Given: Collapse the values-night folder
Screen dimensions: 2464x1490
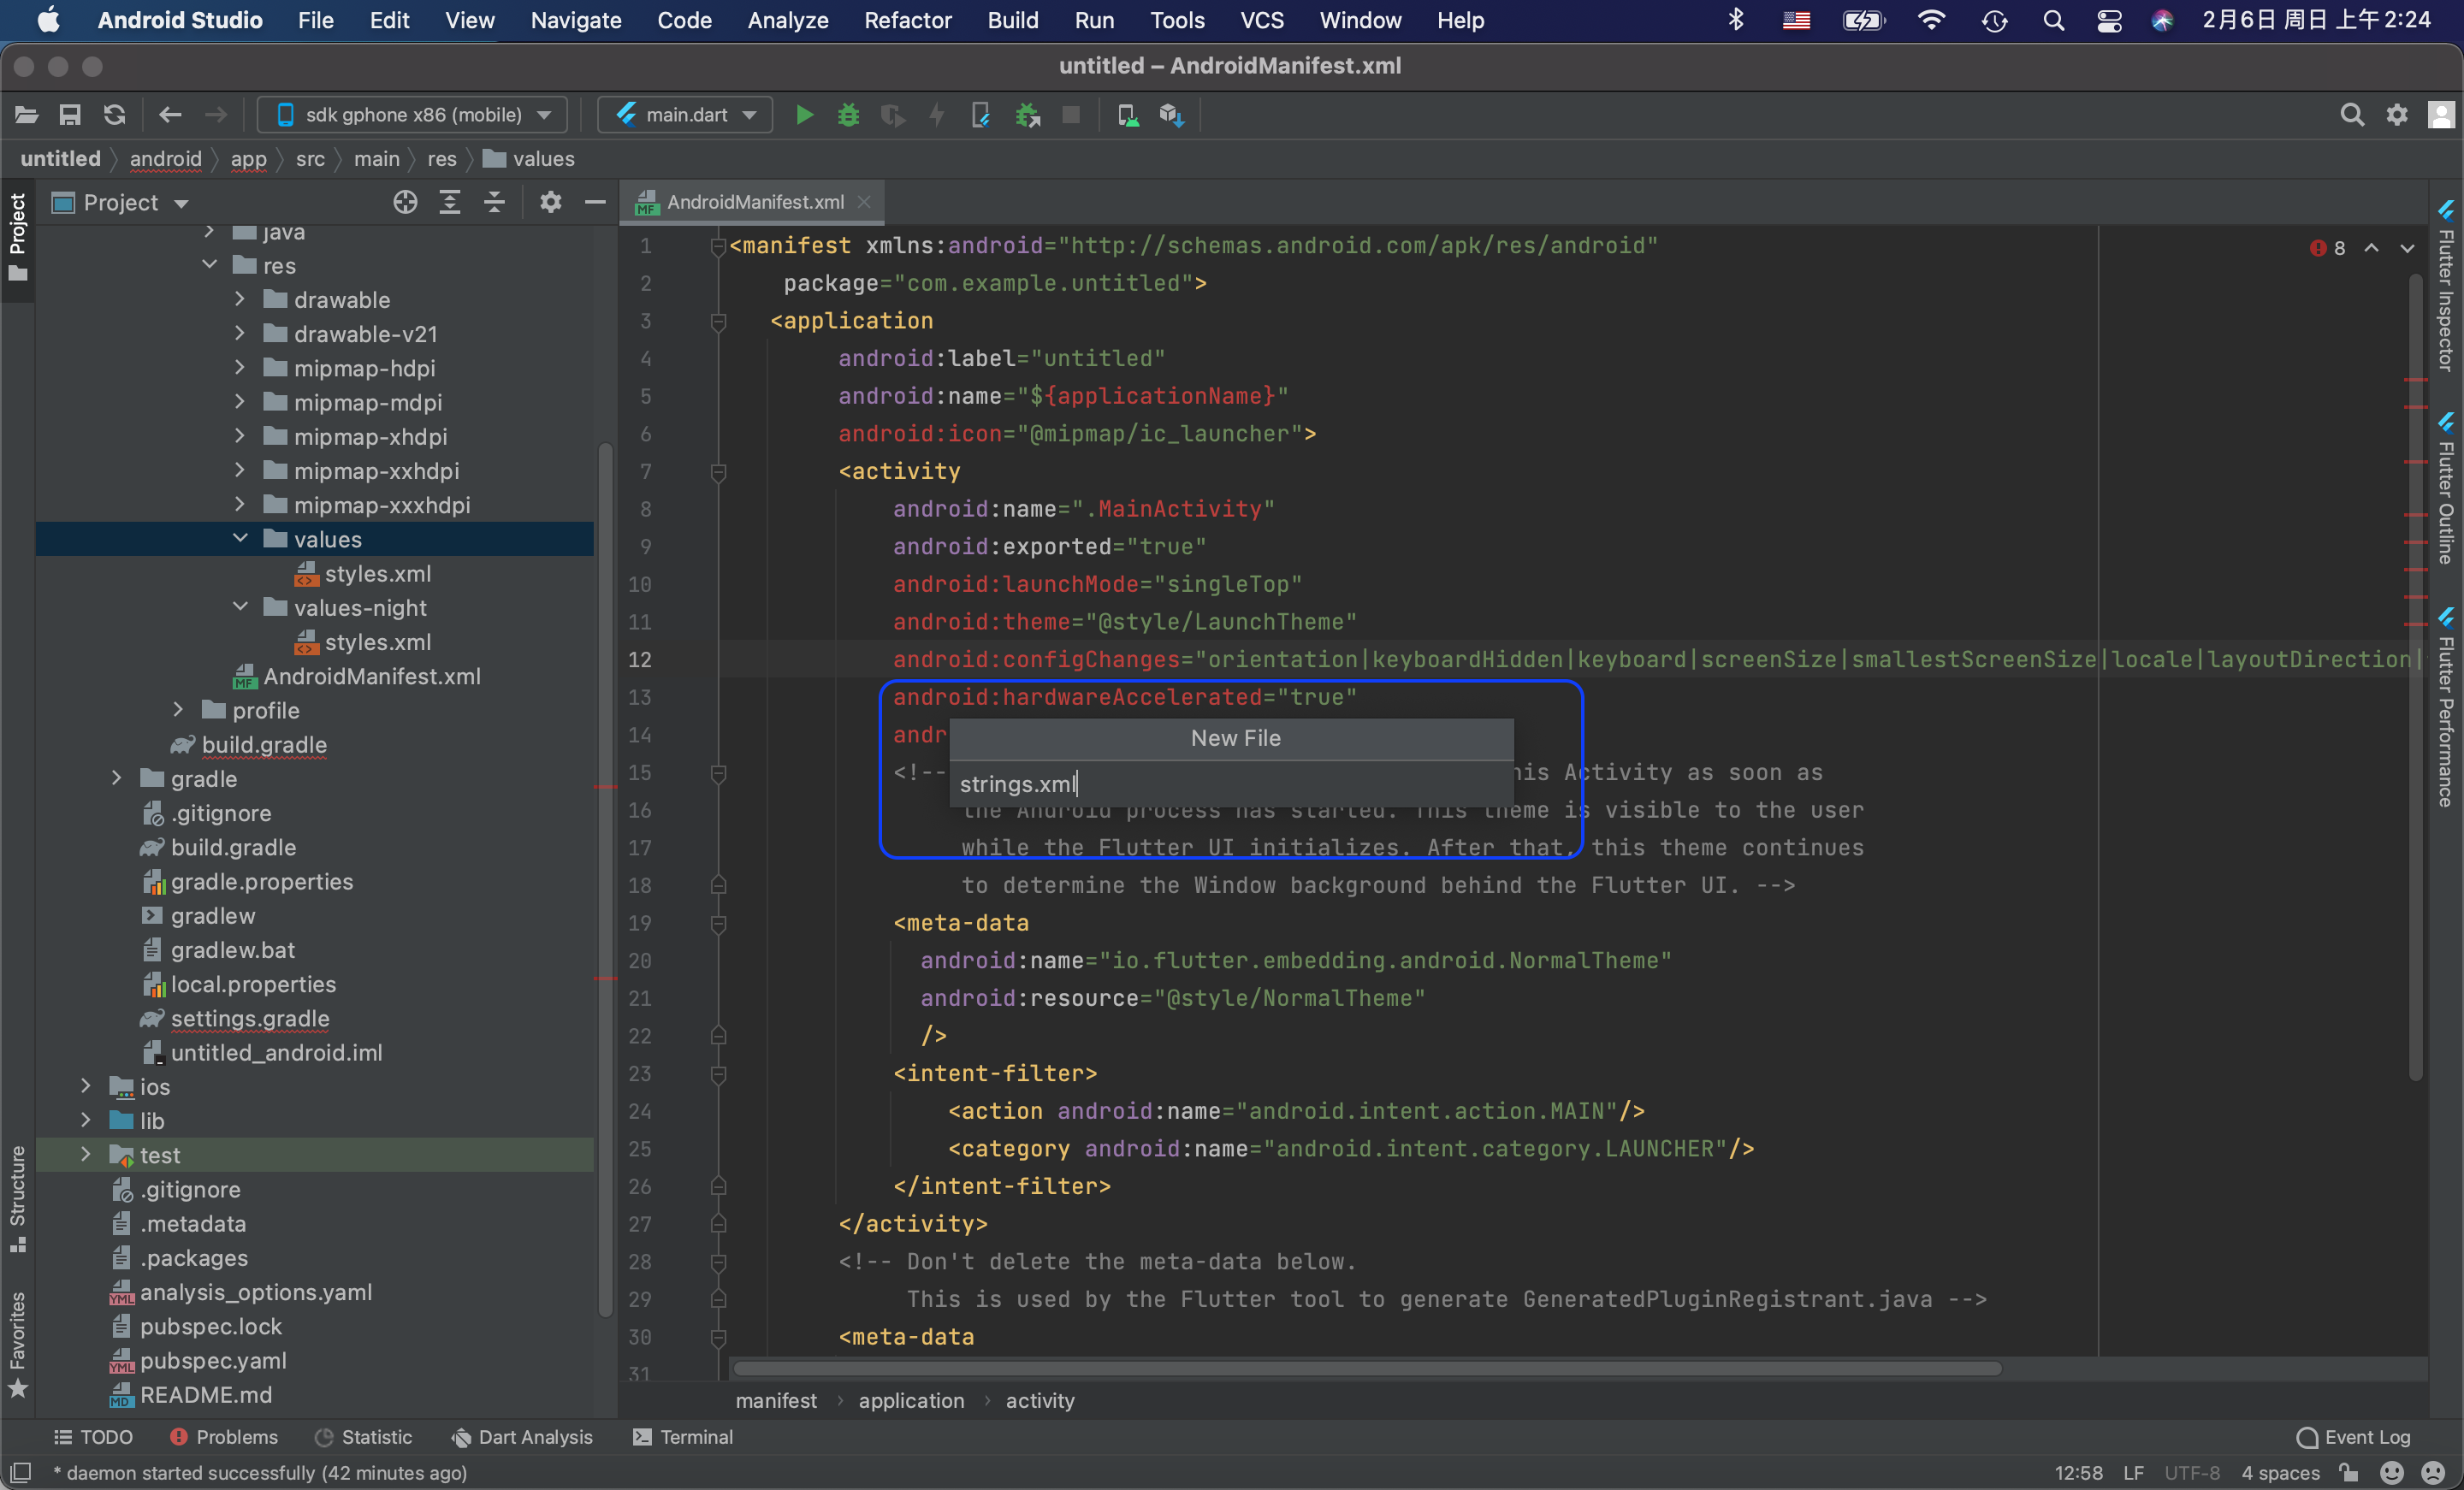Looking at the screenshot, I should click(x=240, y=607).
